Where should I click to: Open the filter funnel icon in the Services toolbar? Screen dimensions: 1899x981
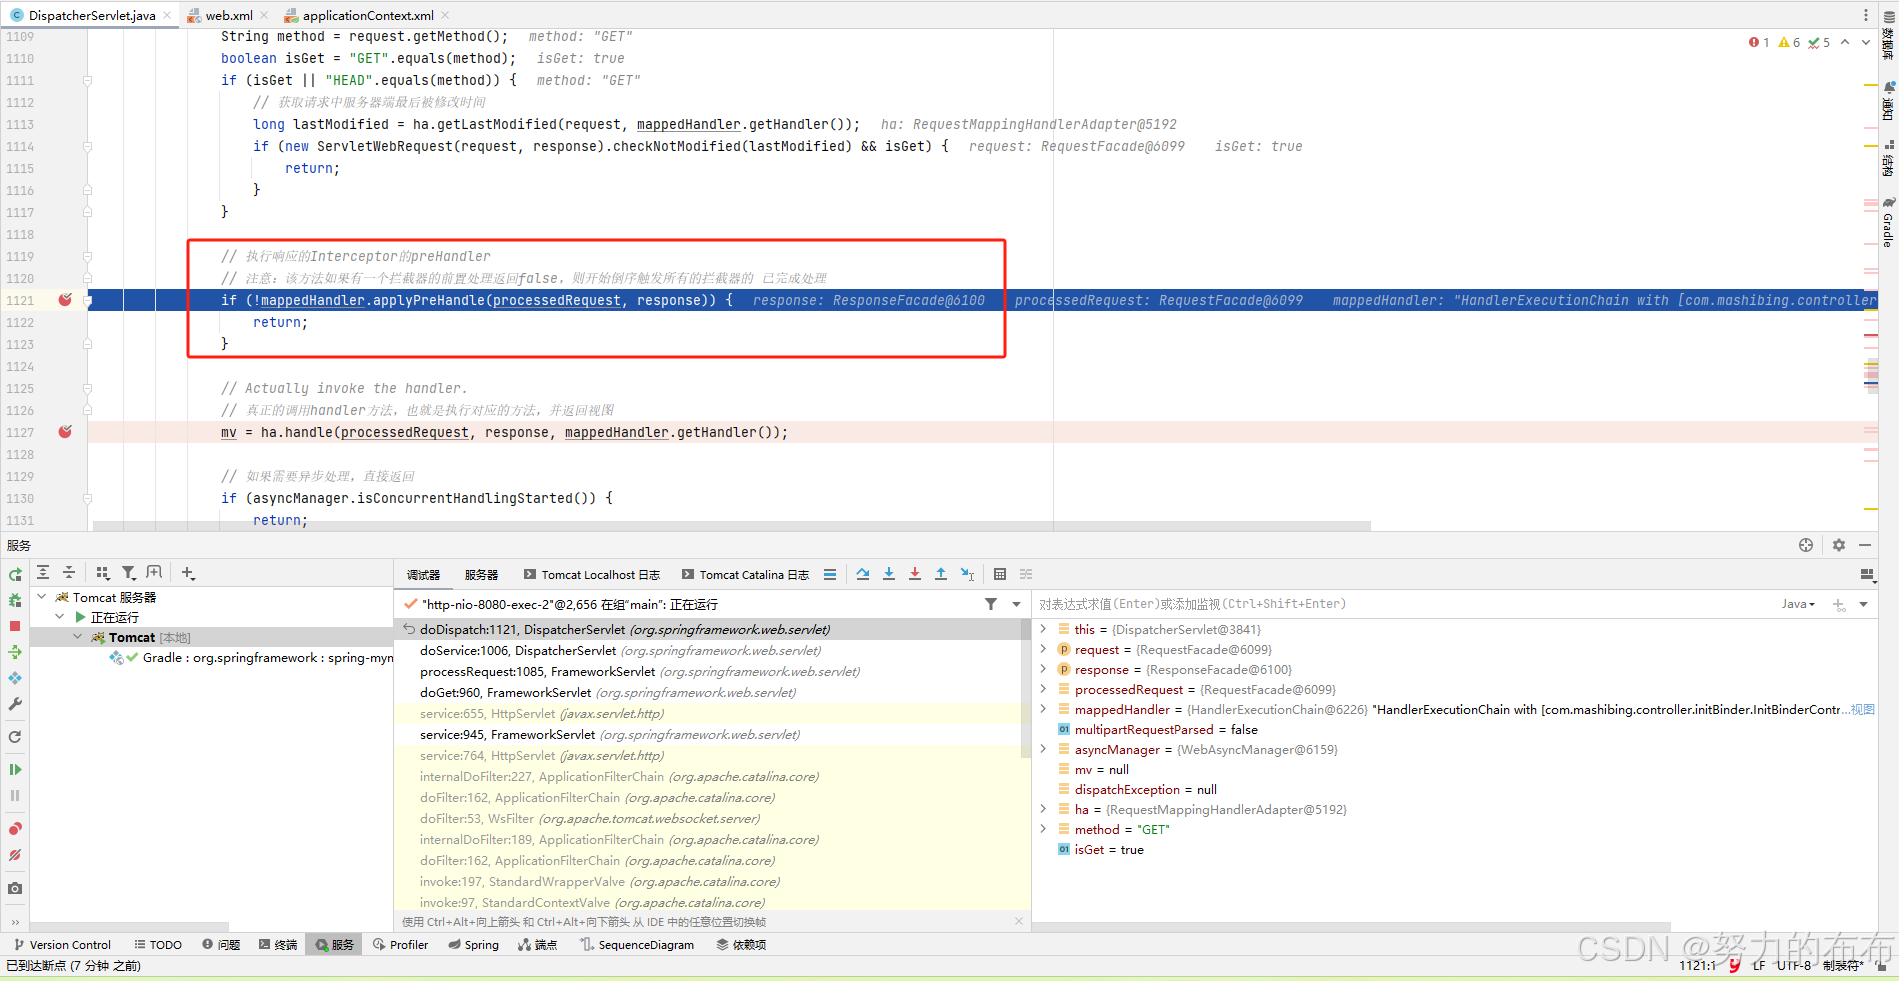[x=128, y=572]
